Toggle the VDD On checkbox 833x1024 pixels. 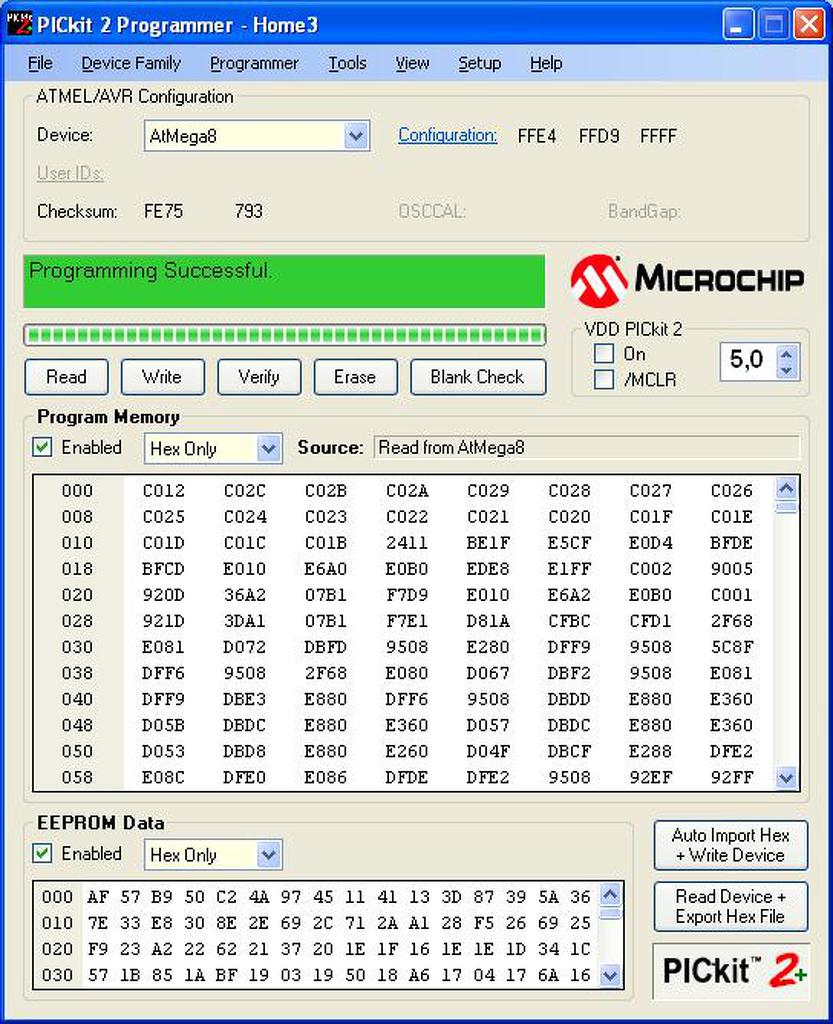(604, 353)
